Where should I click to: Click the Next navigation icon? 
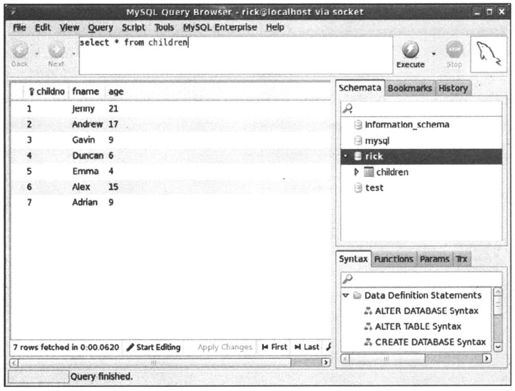click(x=56, y=50)
